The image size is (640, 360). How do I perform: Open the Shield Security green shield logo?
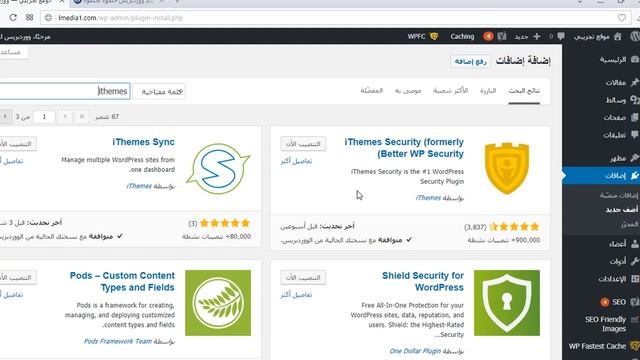(507, 303)
